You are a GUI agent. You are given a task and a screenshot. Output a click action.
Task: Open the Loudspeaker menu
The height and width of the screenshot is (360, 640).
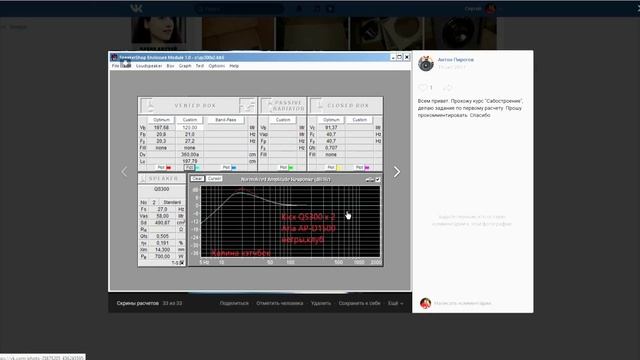[149, 66]
